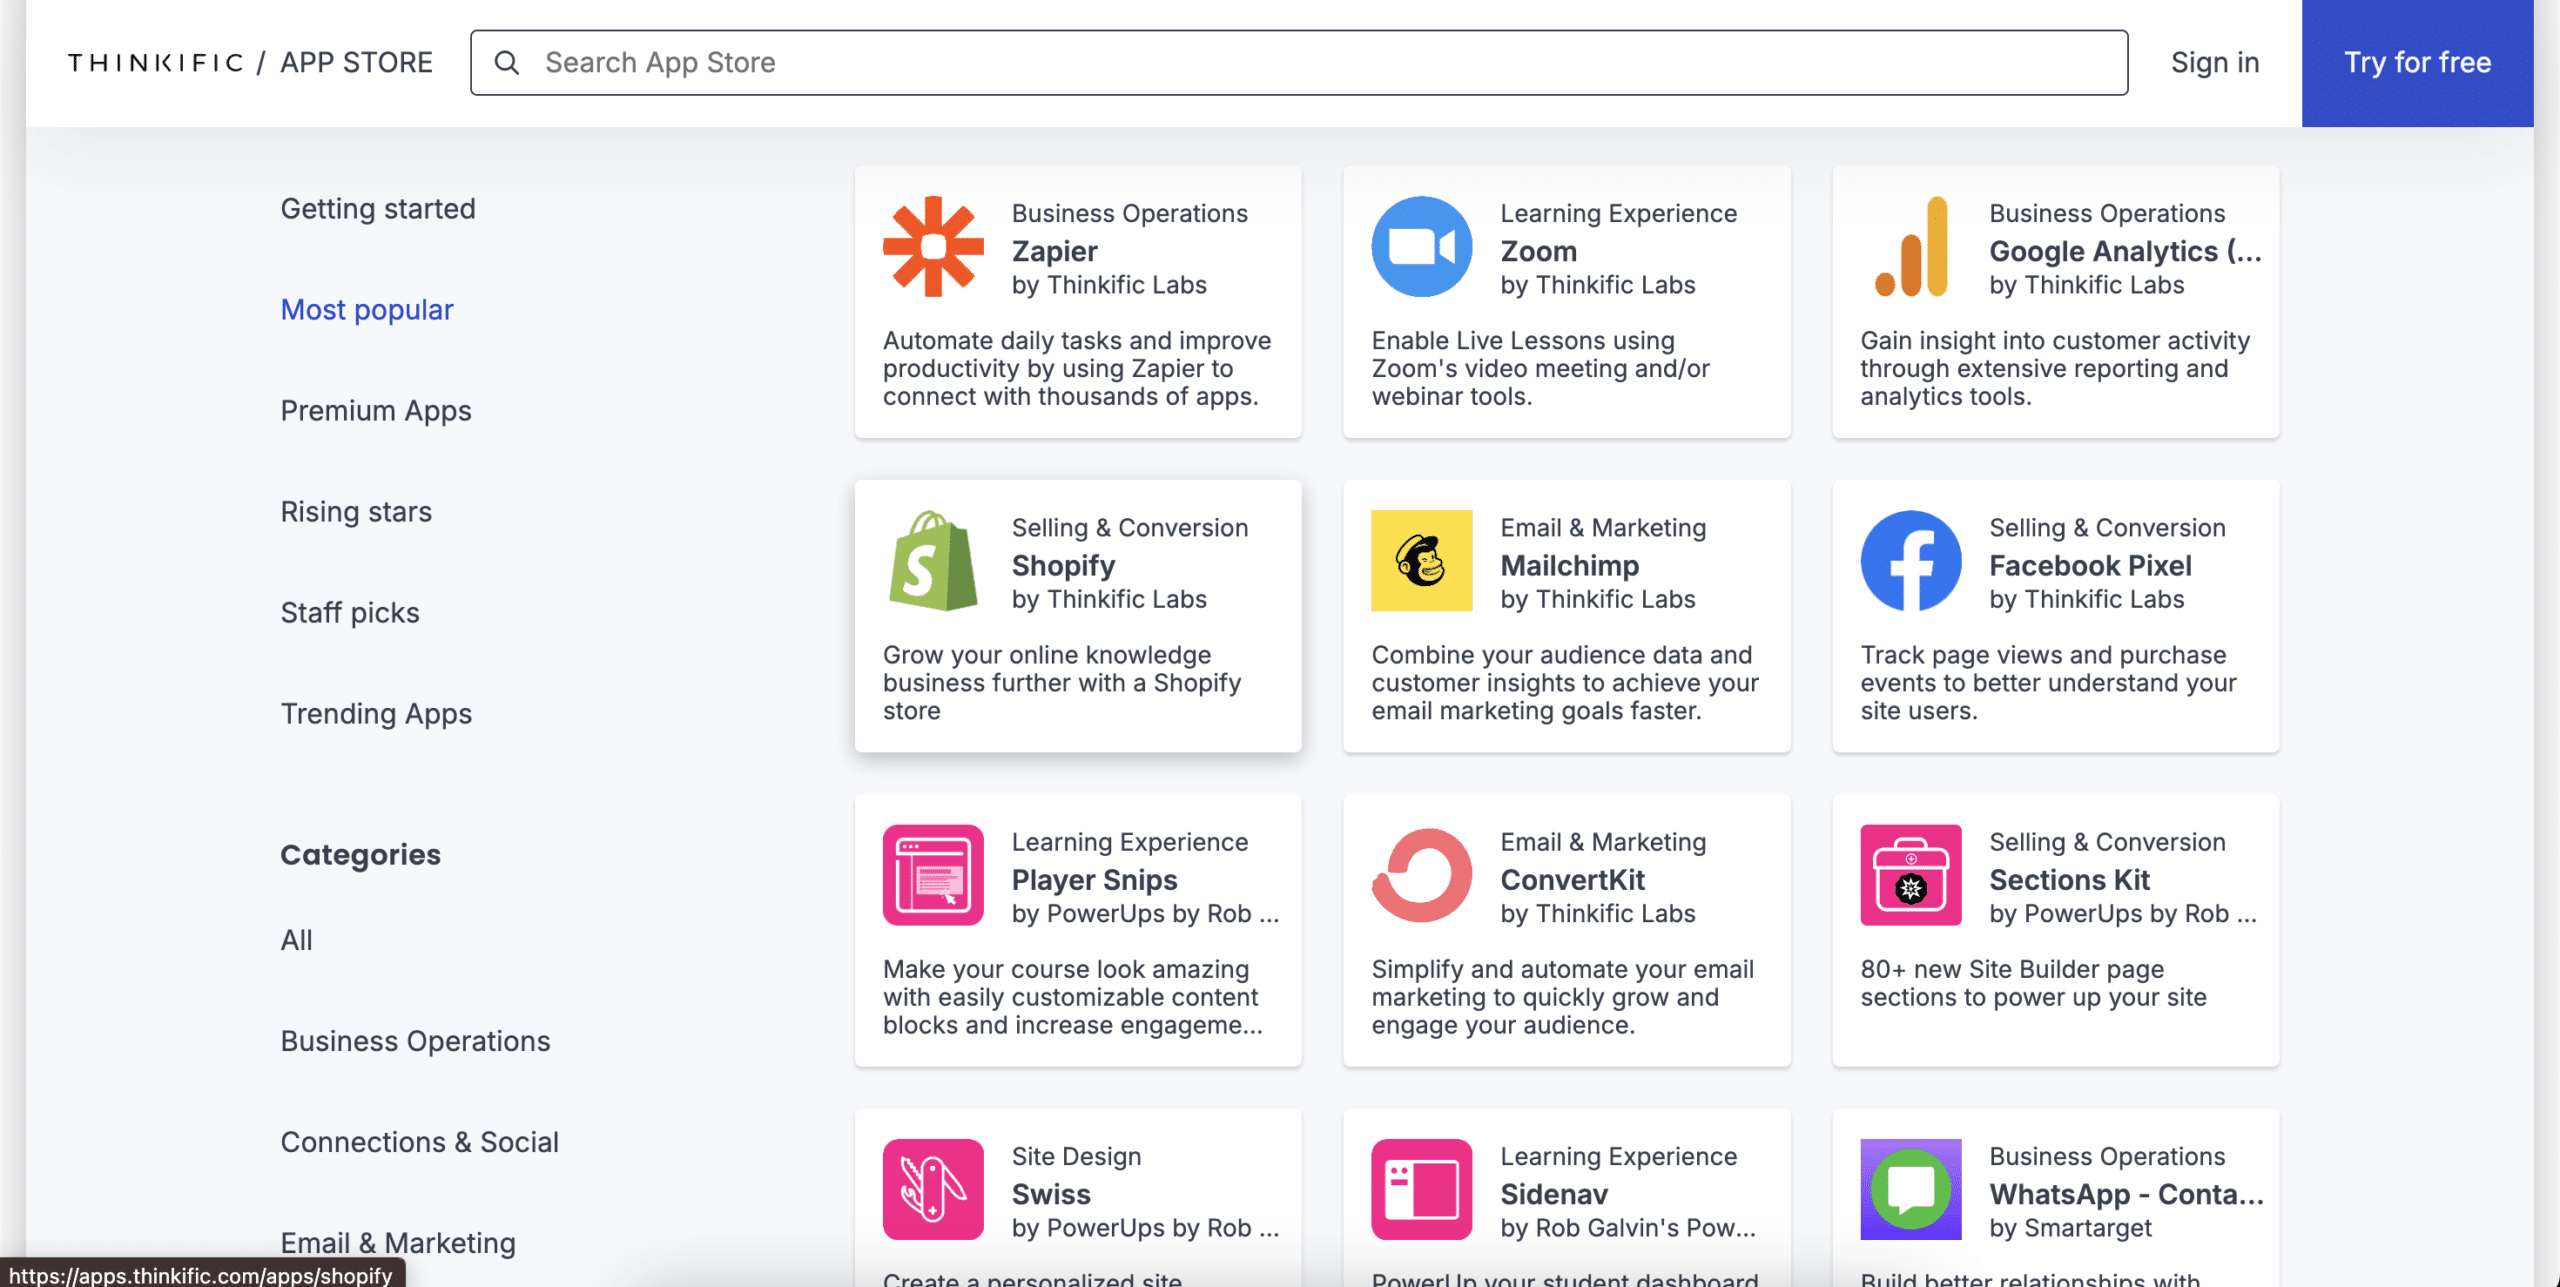The height and width of the screenshot is (1287, 2560).
Task: Click the Sign in link
Action: (2215, 63)
